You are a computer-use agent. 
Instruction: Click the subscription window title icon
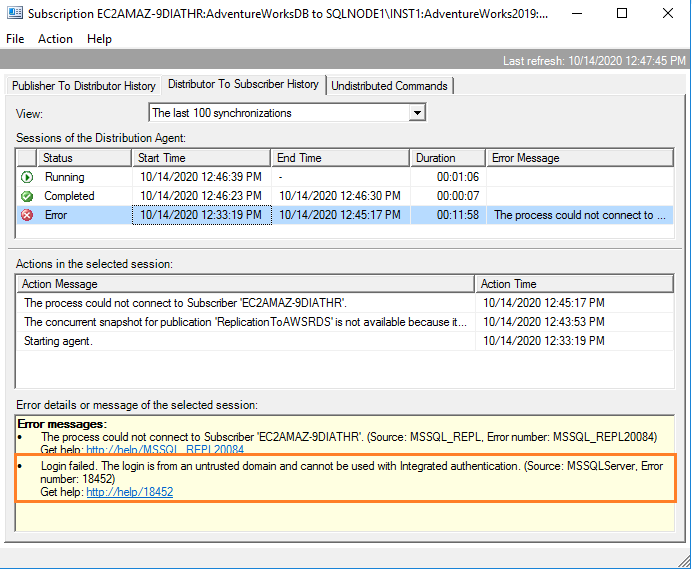click(x=15, y=13)
